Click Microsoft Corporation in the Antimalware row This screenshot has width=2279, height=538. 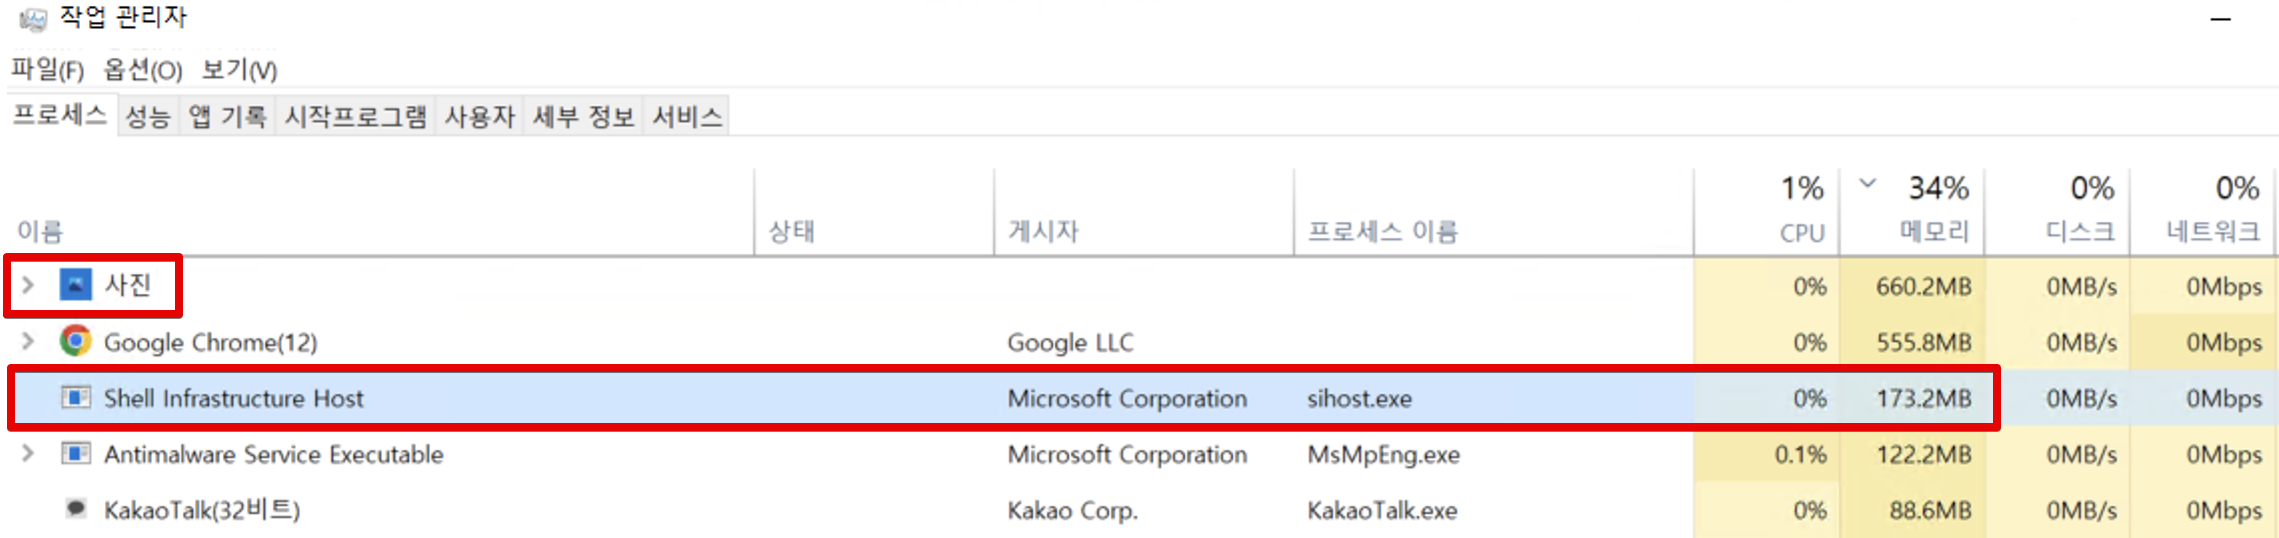tap(1127, 454)
